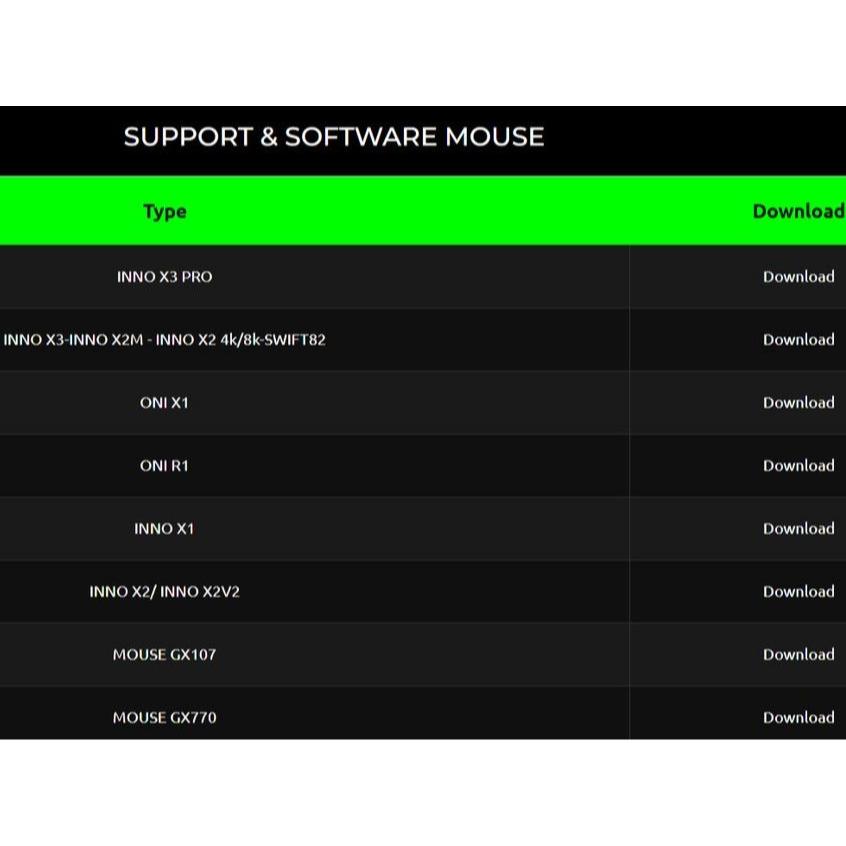Click the Download column header
Viewport: 846px width, 846px height.
pyautogui.click(x=798, y=211)
